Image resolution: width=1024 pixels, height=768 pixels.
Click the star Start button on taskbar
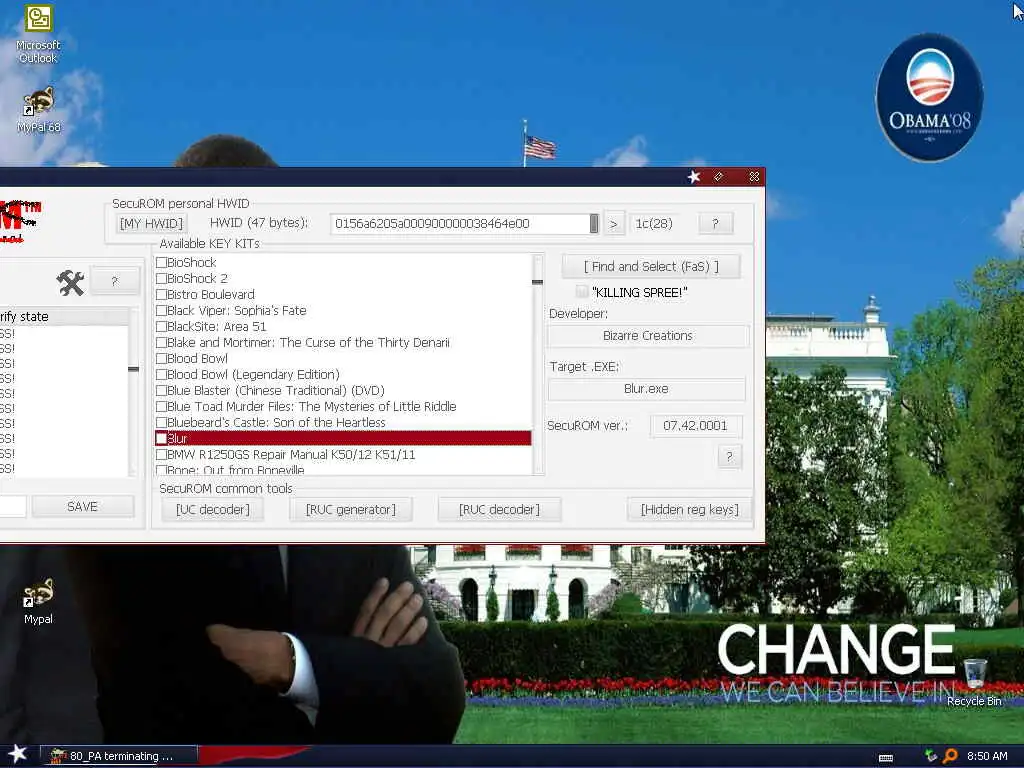pyautogui.click(x=17, y=754)
